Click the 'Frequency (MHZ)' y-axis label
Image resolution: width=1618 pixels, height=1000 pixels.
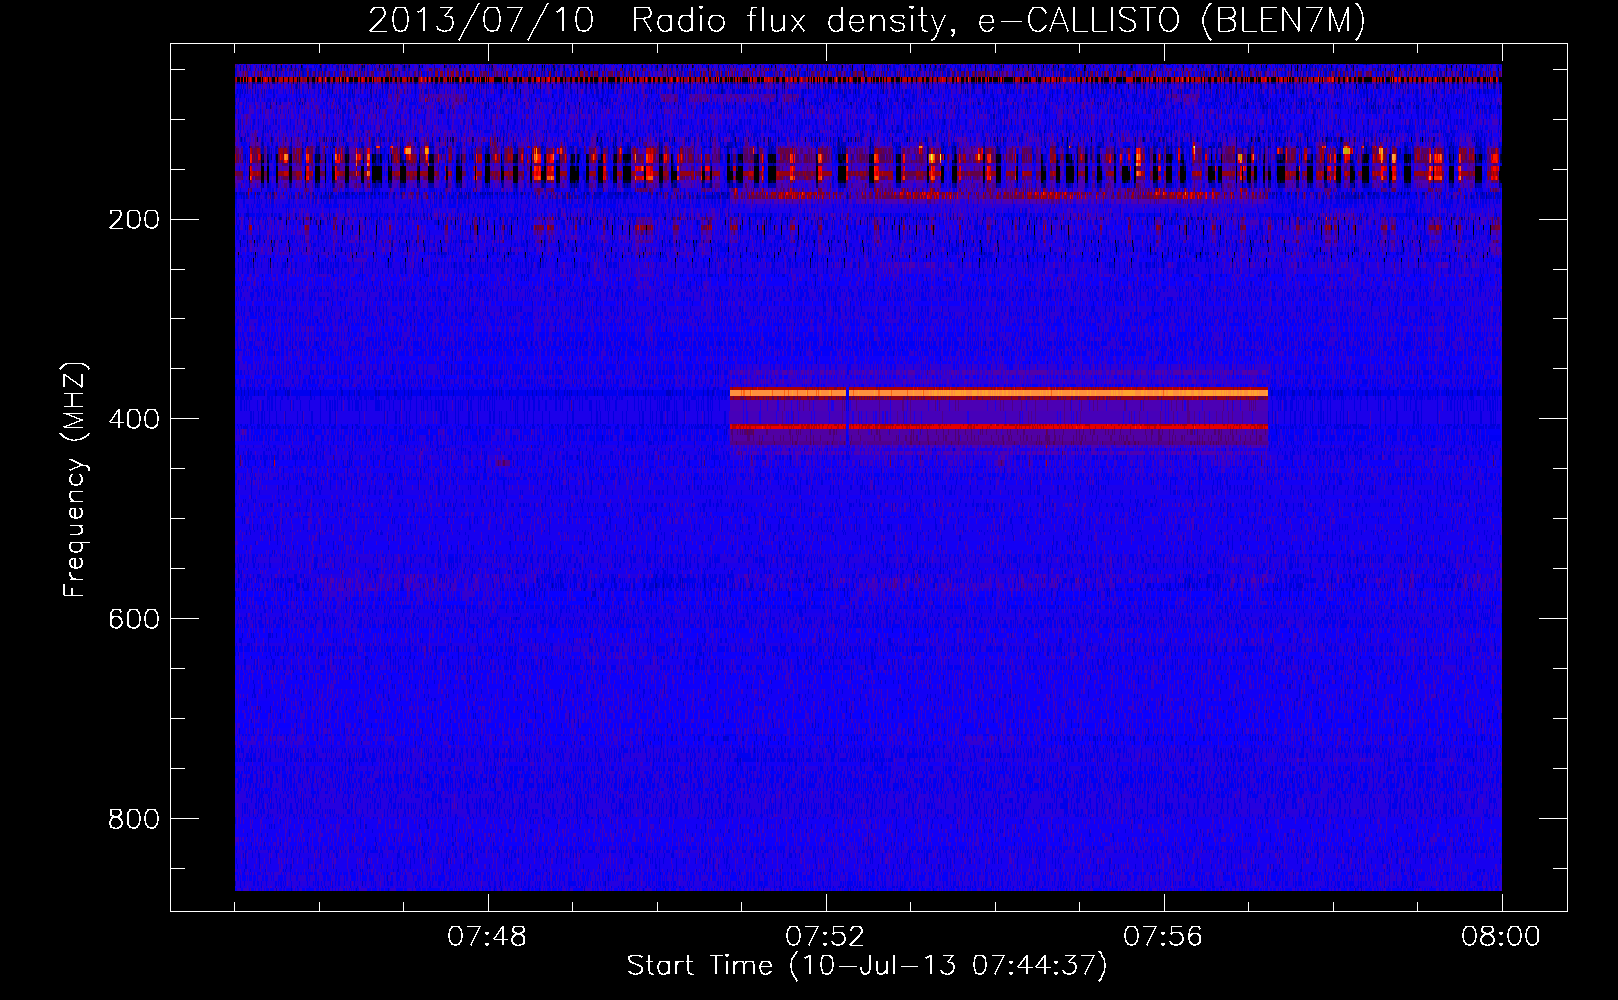click(x=75, y=479)
